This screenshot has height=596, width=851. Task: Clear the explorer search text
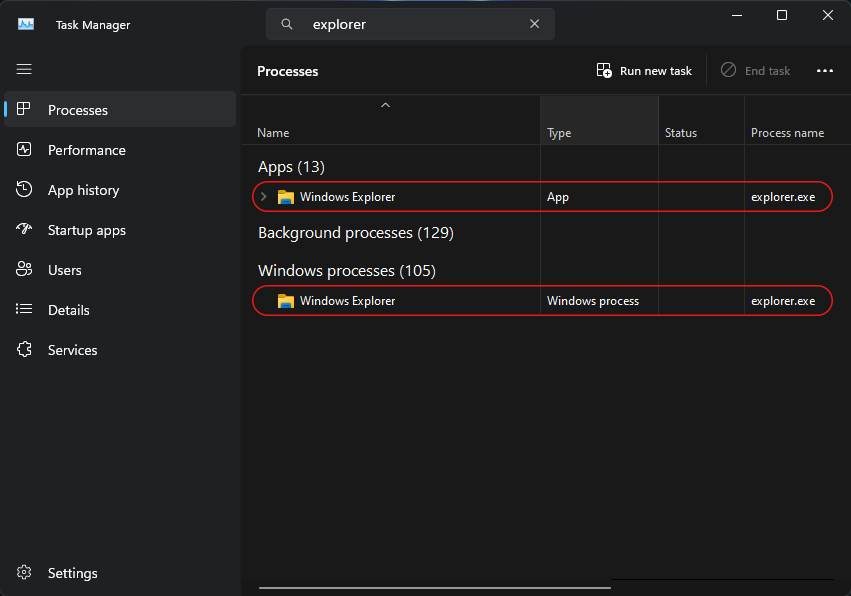(535, 24)
